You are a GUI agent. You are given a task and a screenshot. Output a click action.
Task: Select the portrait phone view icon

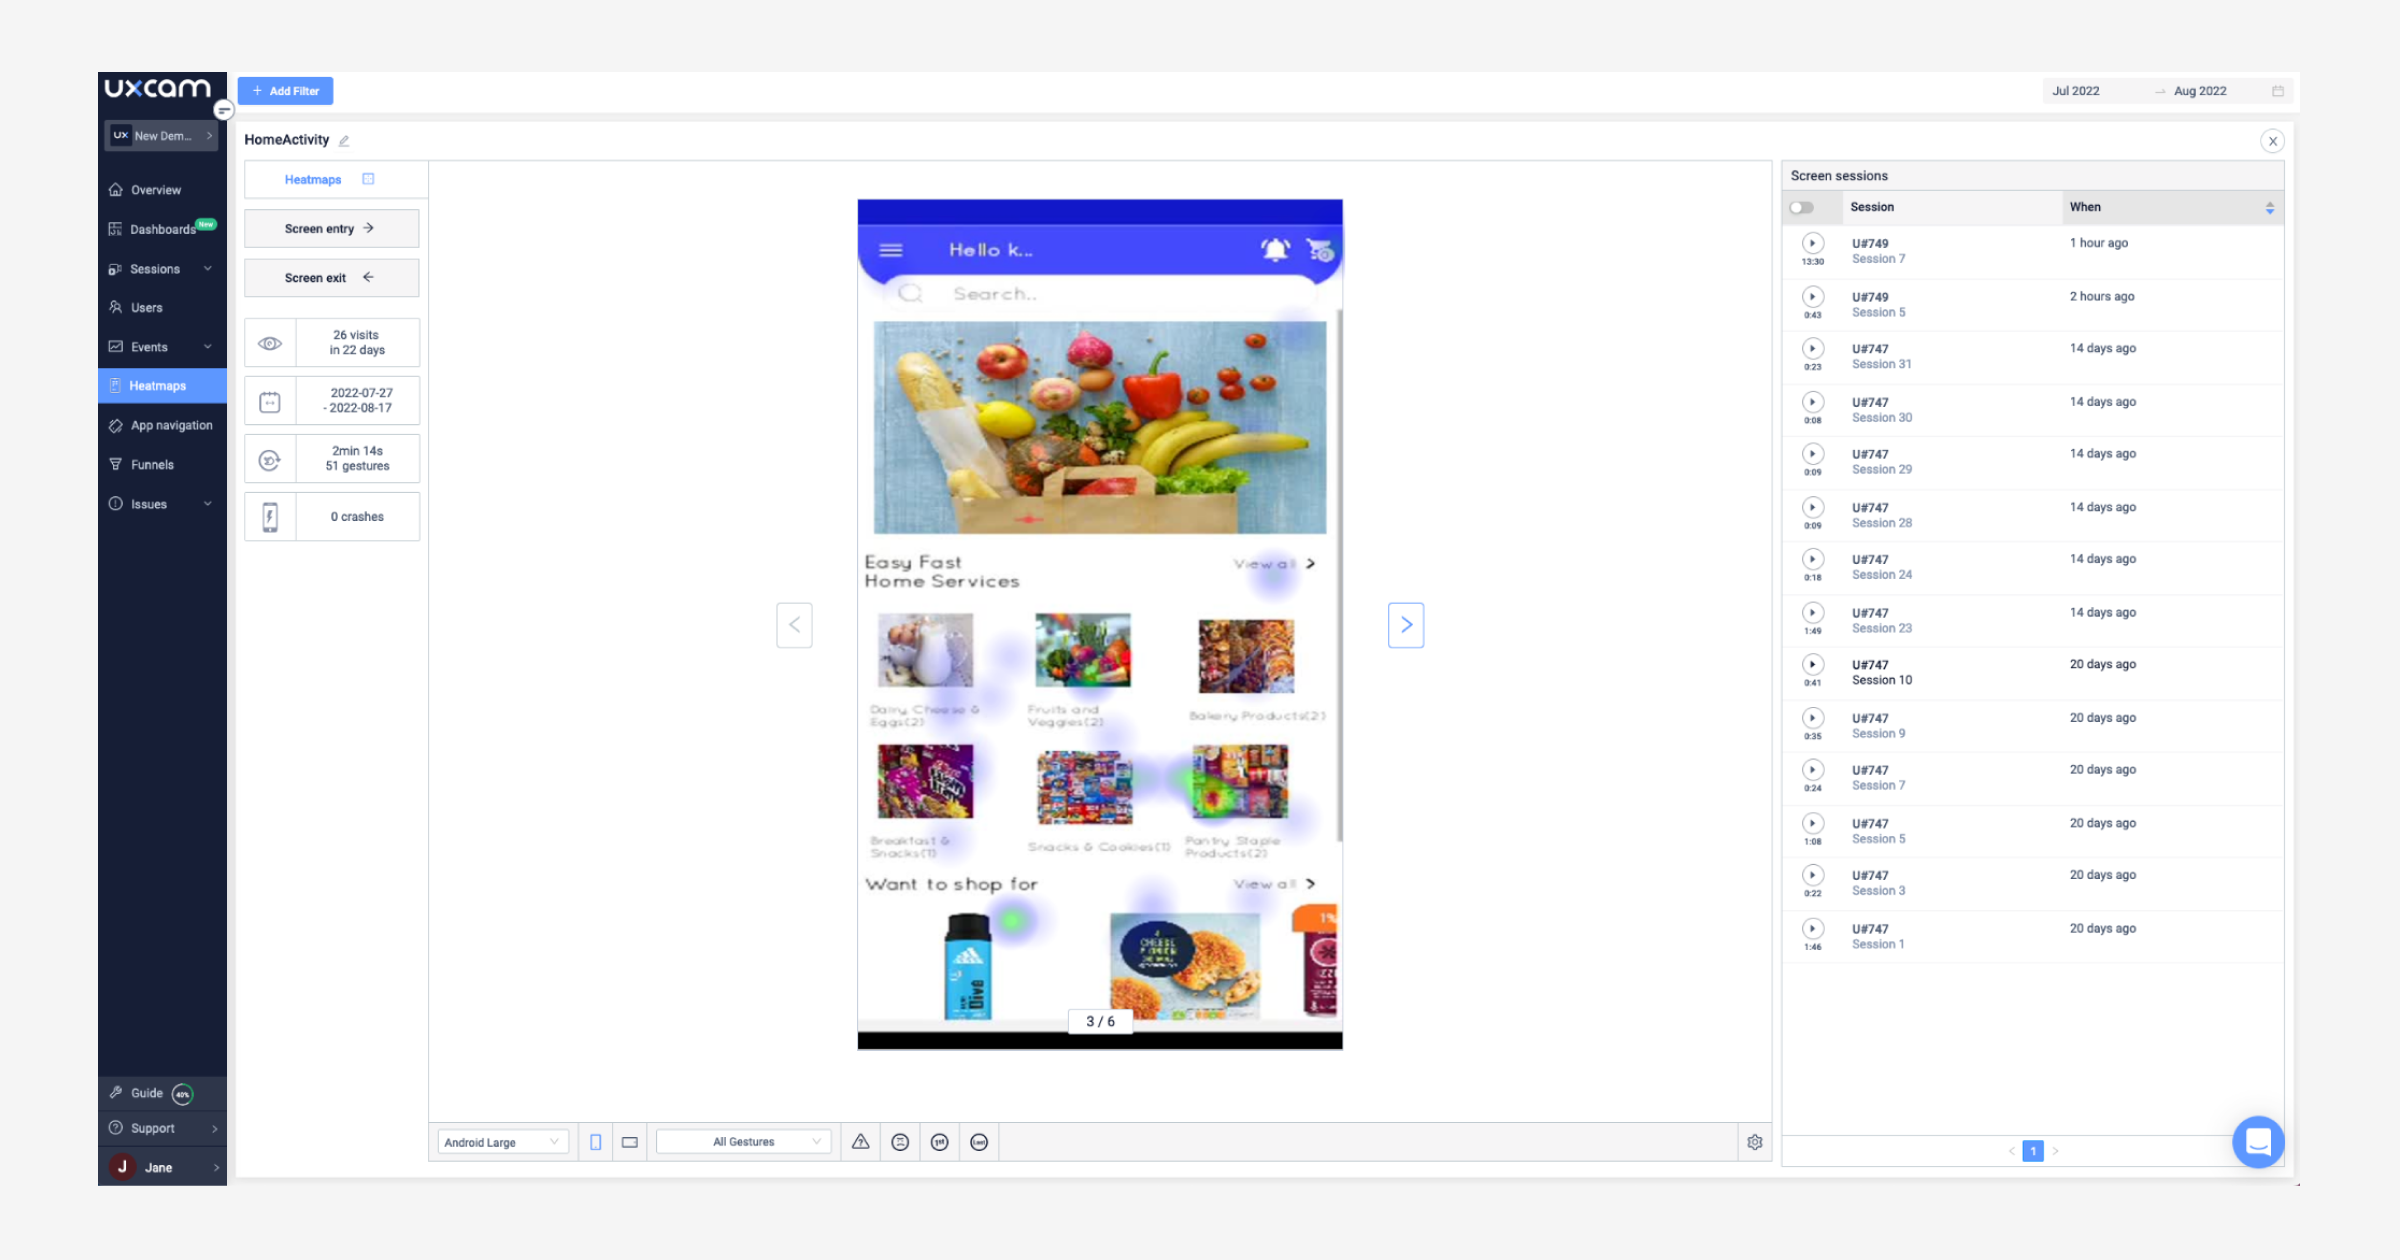click(595, 1141)
